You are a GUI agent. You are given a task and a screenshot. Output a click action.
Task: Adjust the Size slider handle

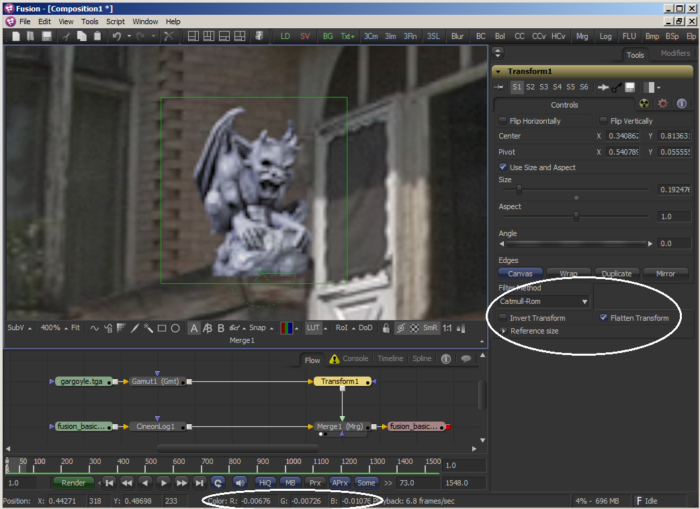pyautogui.click(x=519, y=190)
